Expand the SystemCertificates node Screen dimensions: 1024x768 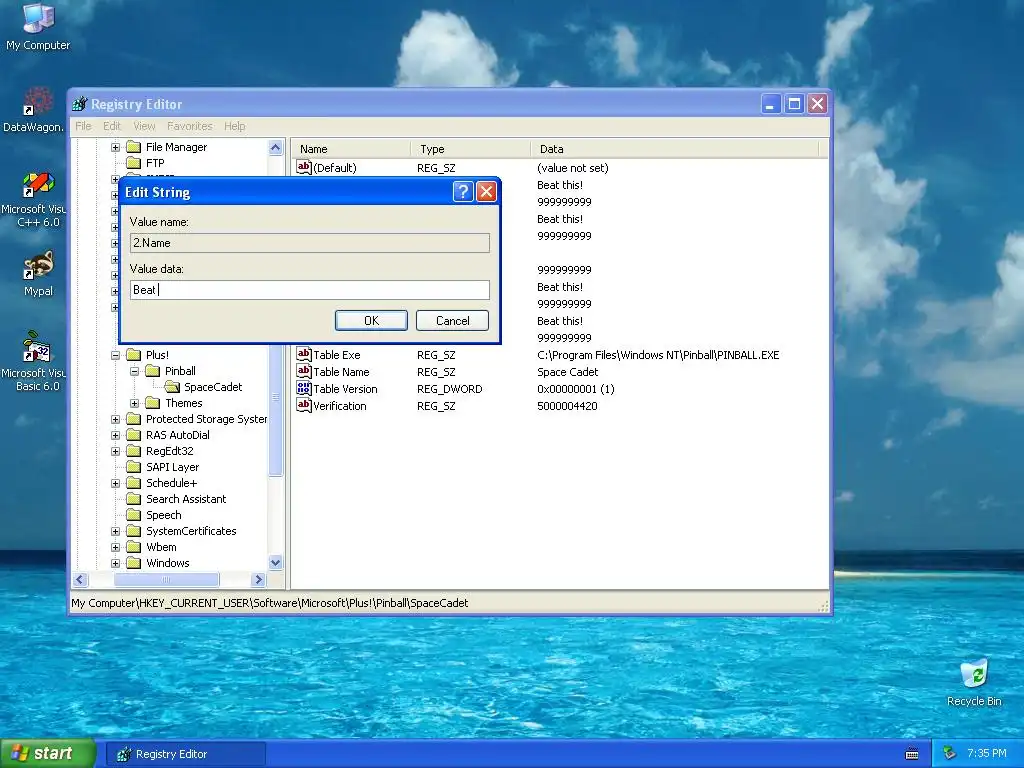[x=116, y=531]
